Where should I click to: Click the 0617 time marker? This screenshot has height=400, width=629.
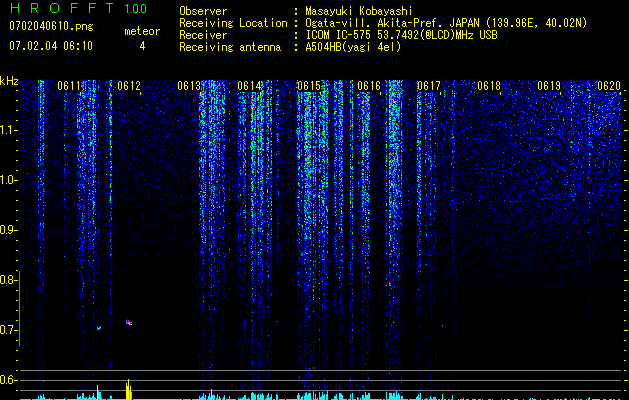tap(429, 86)
